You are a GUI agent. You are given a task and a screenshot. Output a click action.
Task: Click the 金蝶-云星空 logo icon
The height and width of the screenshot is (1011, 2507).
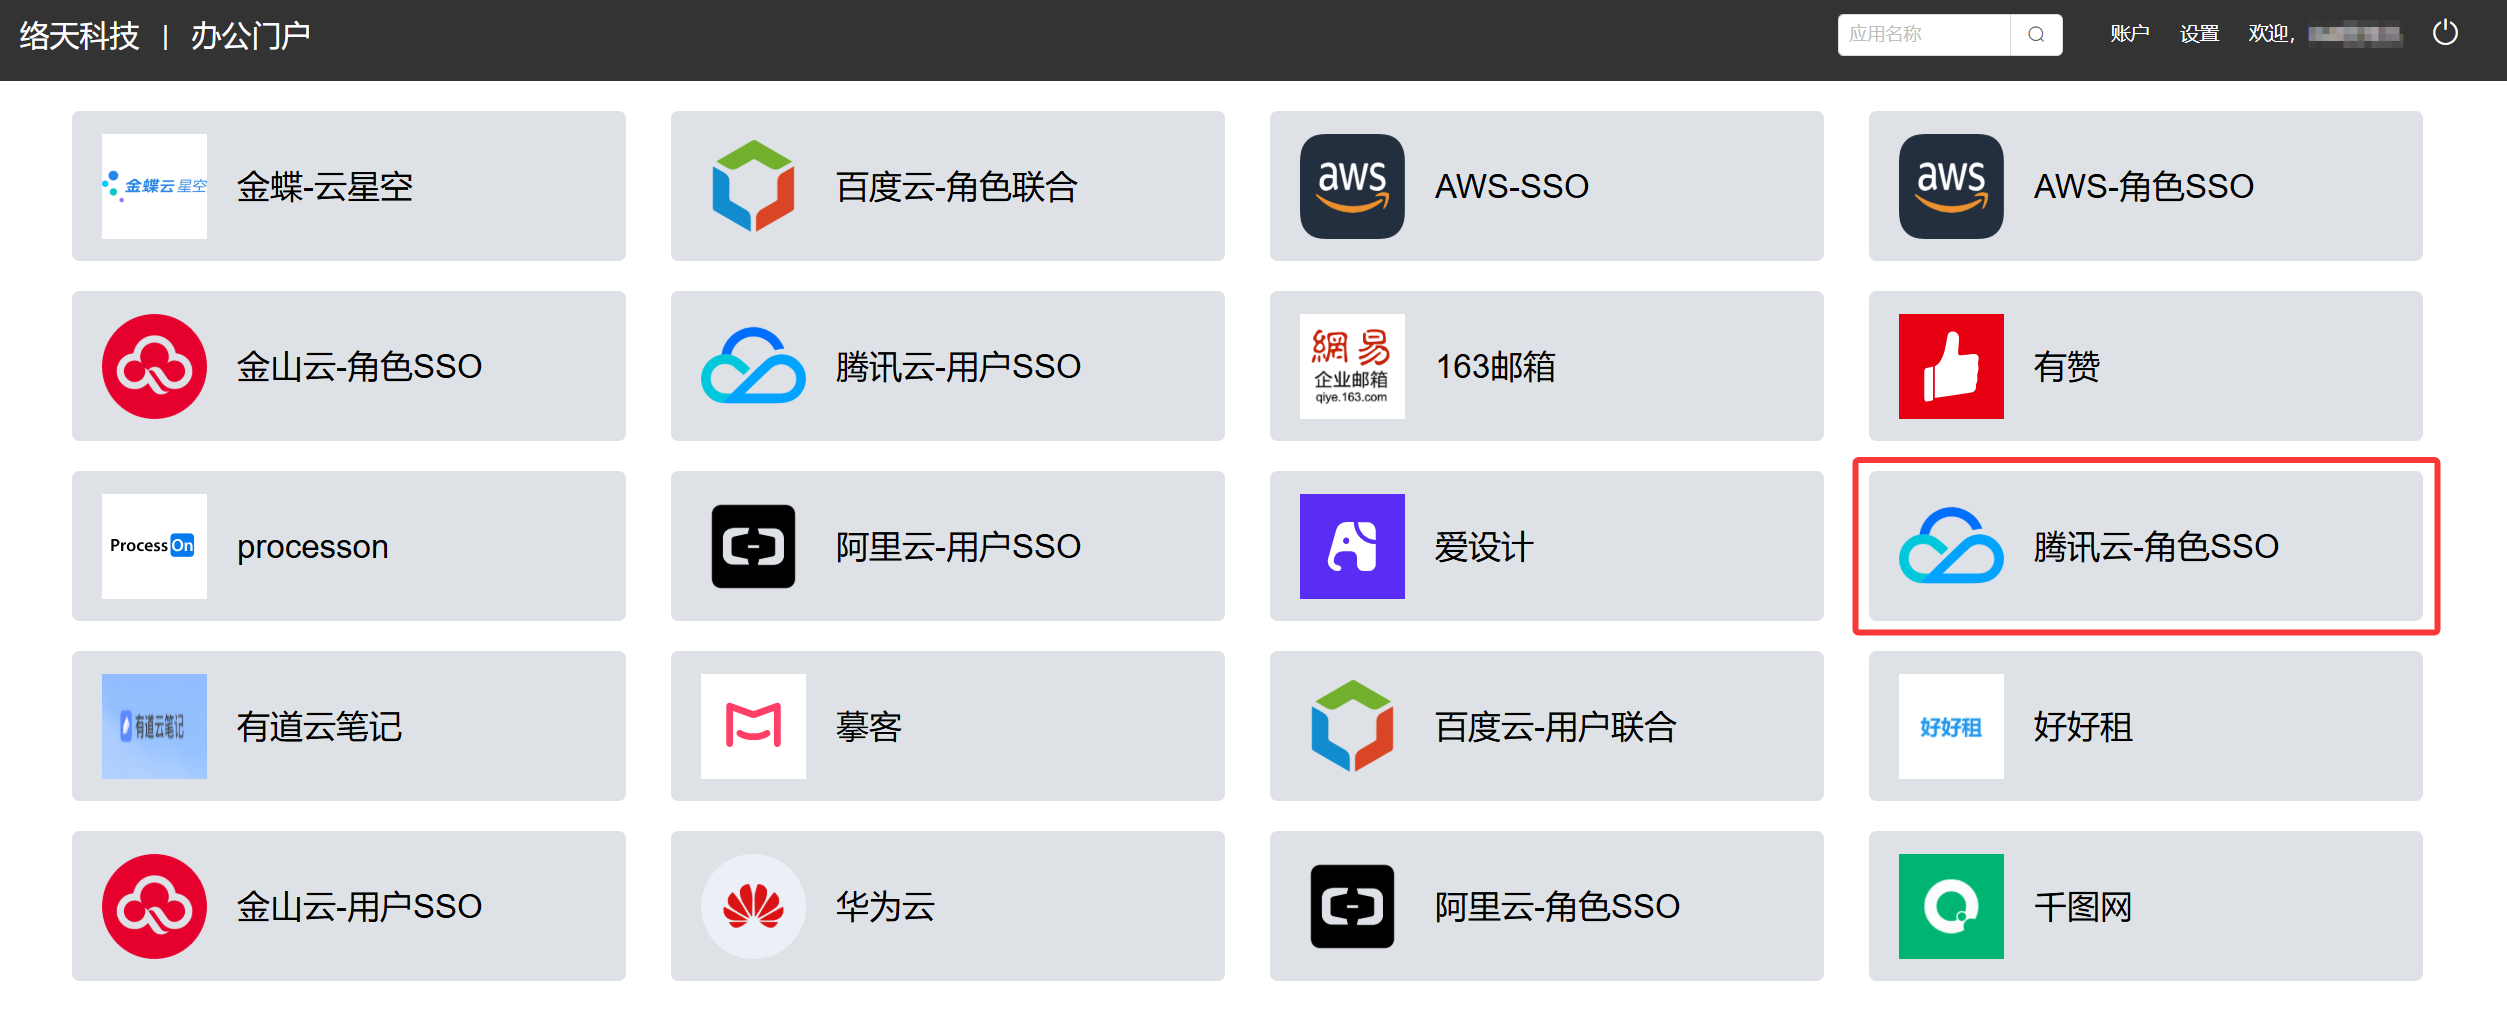pyautogui.click(x=154, y=187)
